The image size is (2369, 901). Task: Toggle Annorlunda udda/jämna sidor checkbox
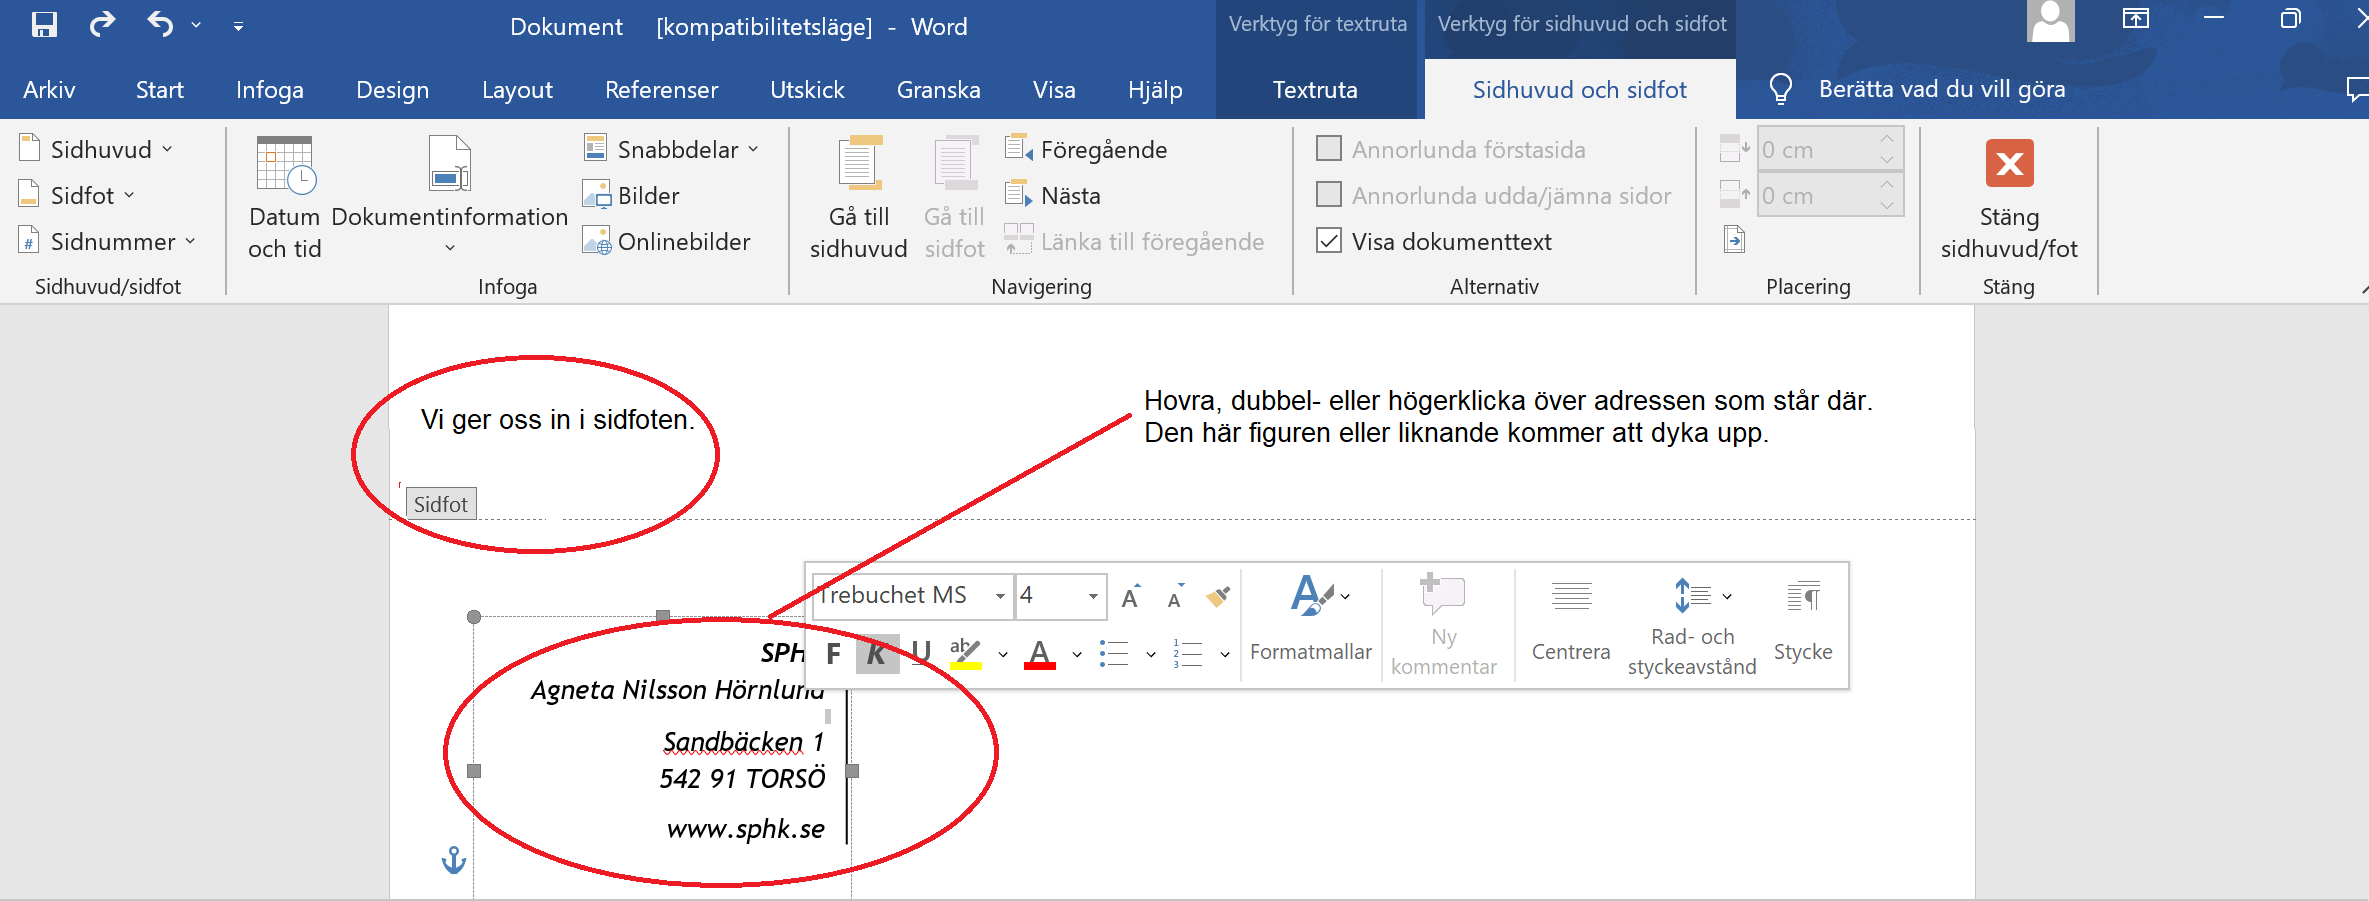point(1329,194)
